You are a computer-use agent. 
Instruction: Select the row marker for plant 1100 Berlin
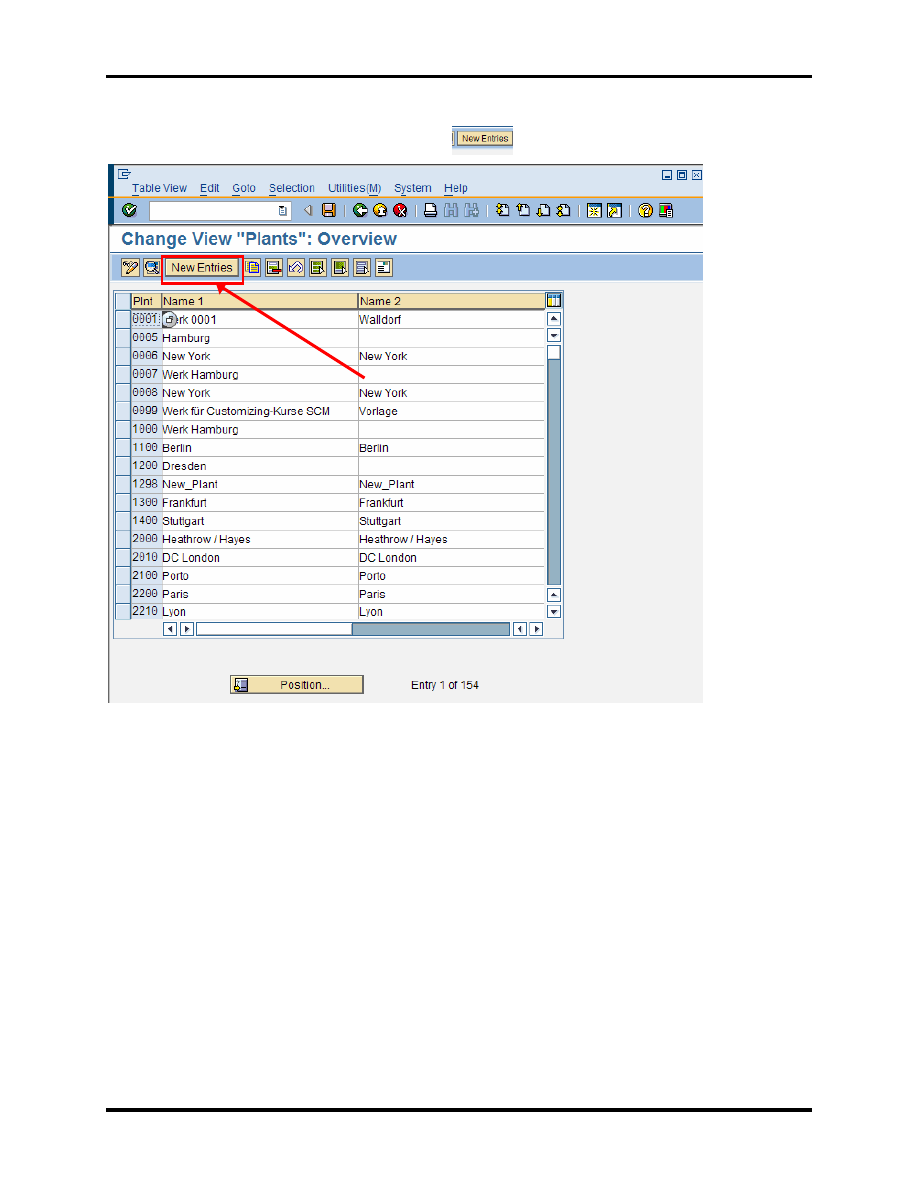(x=123, y=448)
